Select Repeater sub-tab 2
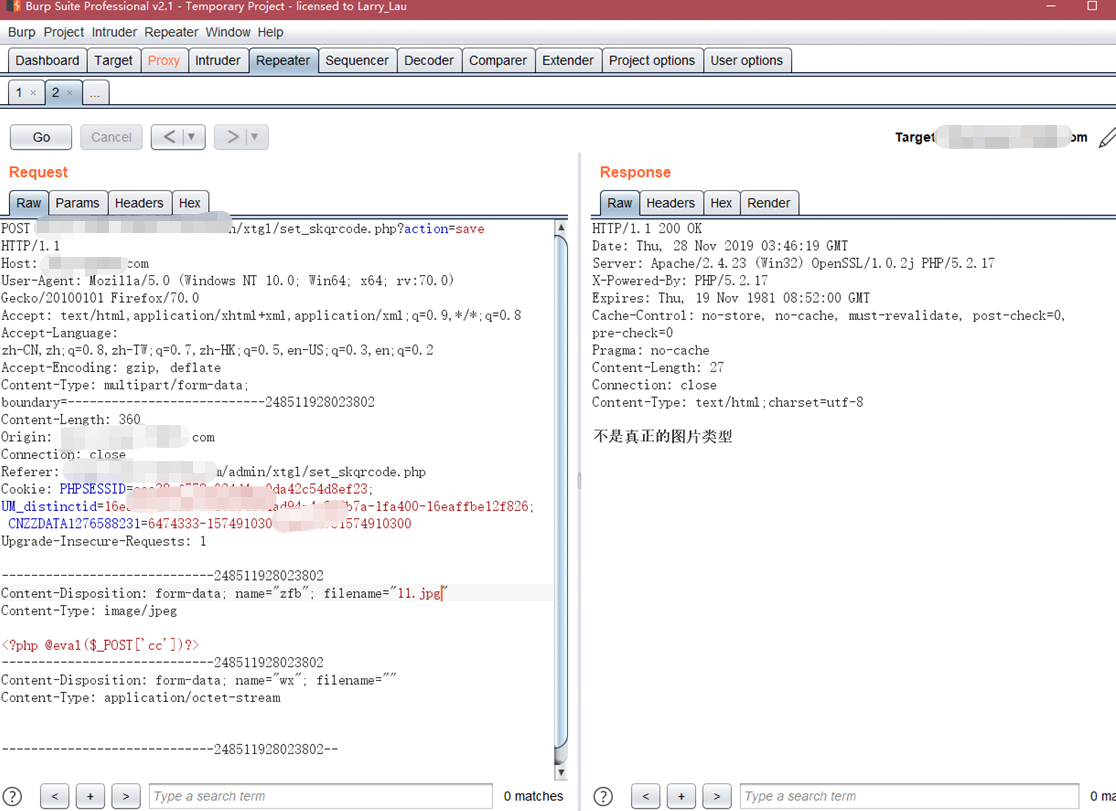This screenshot has height=811, width=1116. pyautogui.click(x=56, y=93)
